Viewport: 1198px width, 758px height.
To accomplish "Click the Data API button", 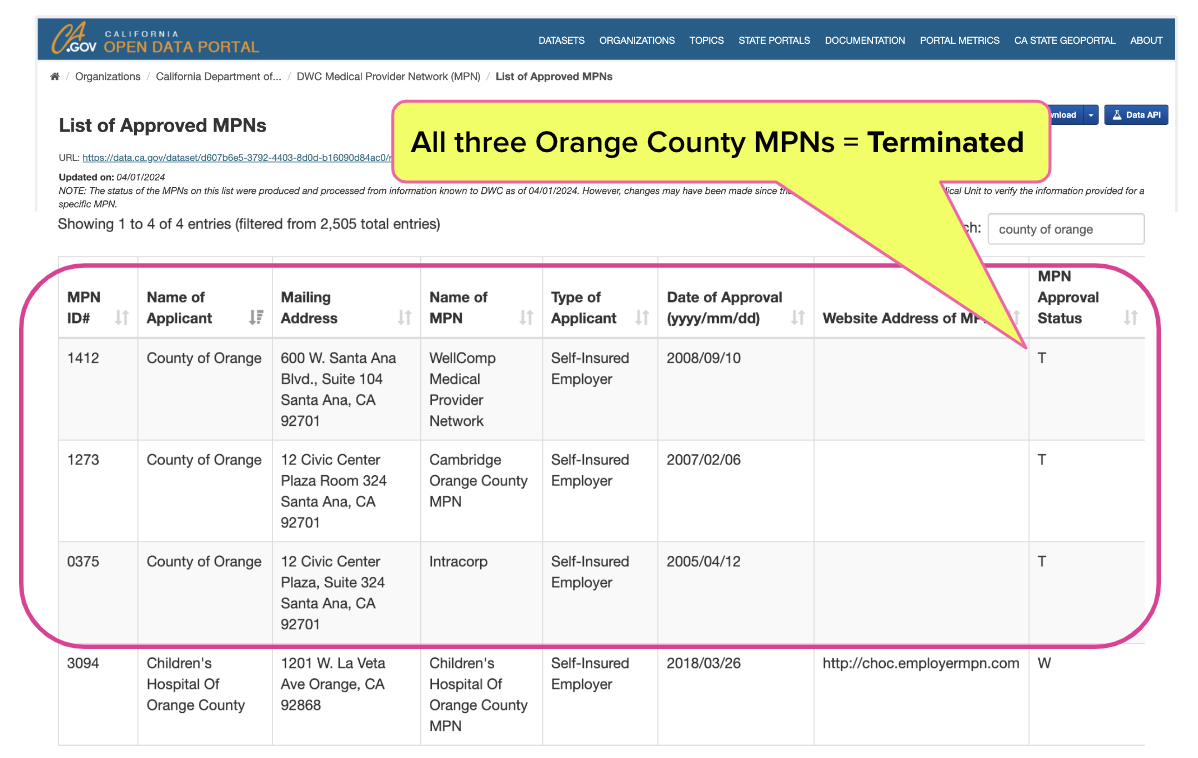I will (x=1136, y=115).
